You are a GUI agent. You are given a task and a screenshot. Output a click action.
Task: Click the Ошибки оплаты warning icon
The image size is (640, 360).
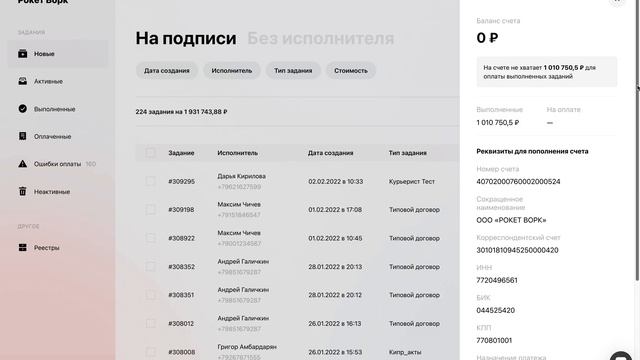22,164
